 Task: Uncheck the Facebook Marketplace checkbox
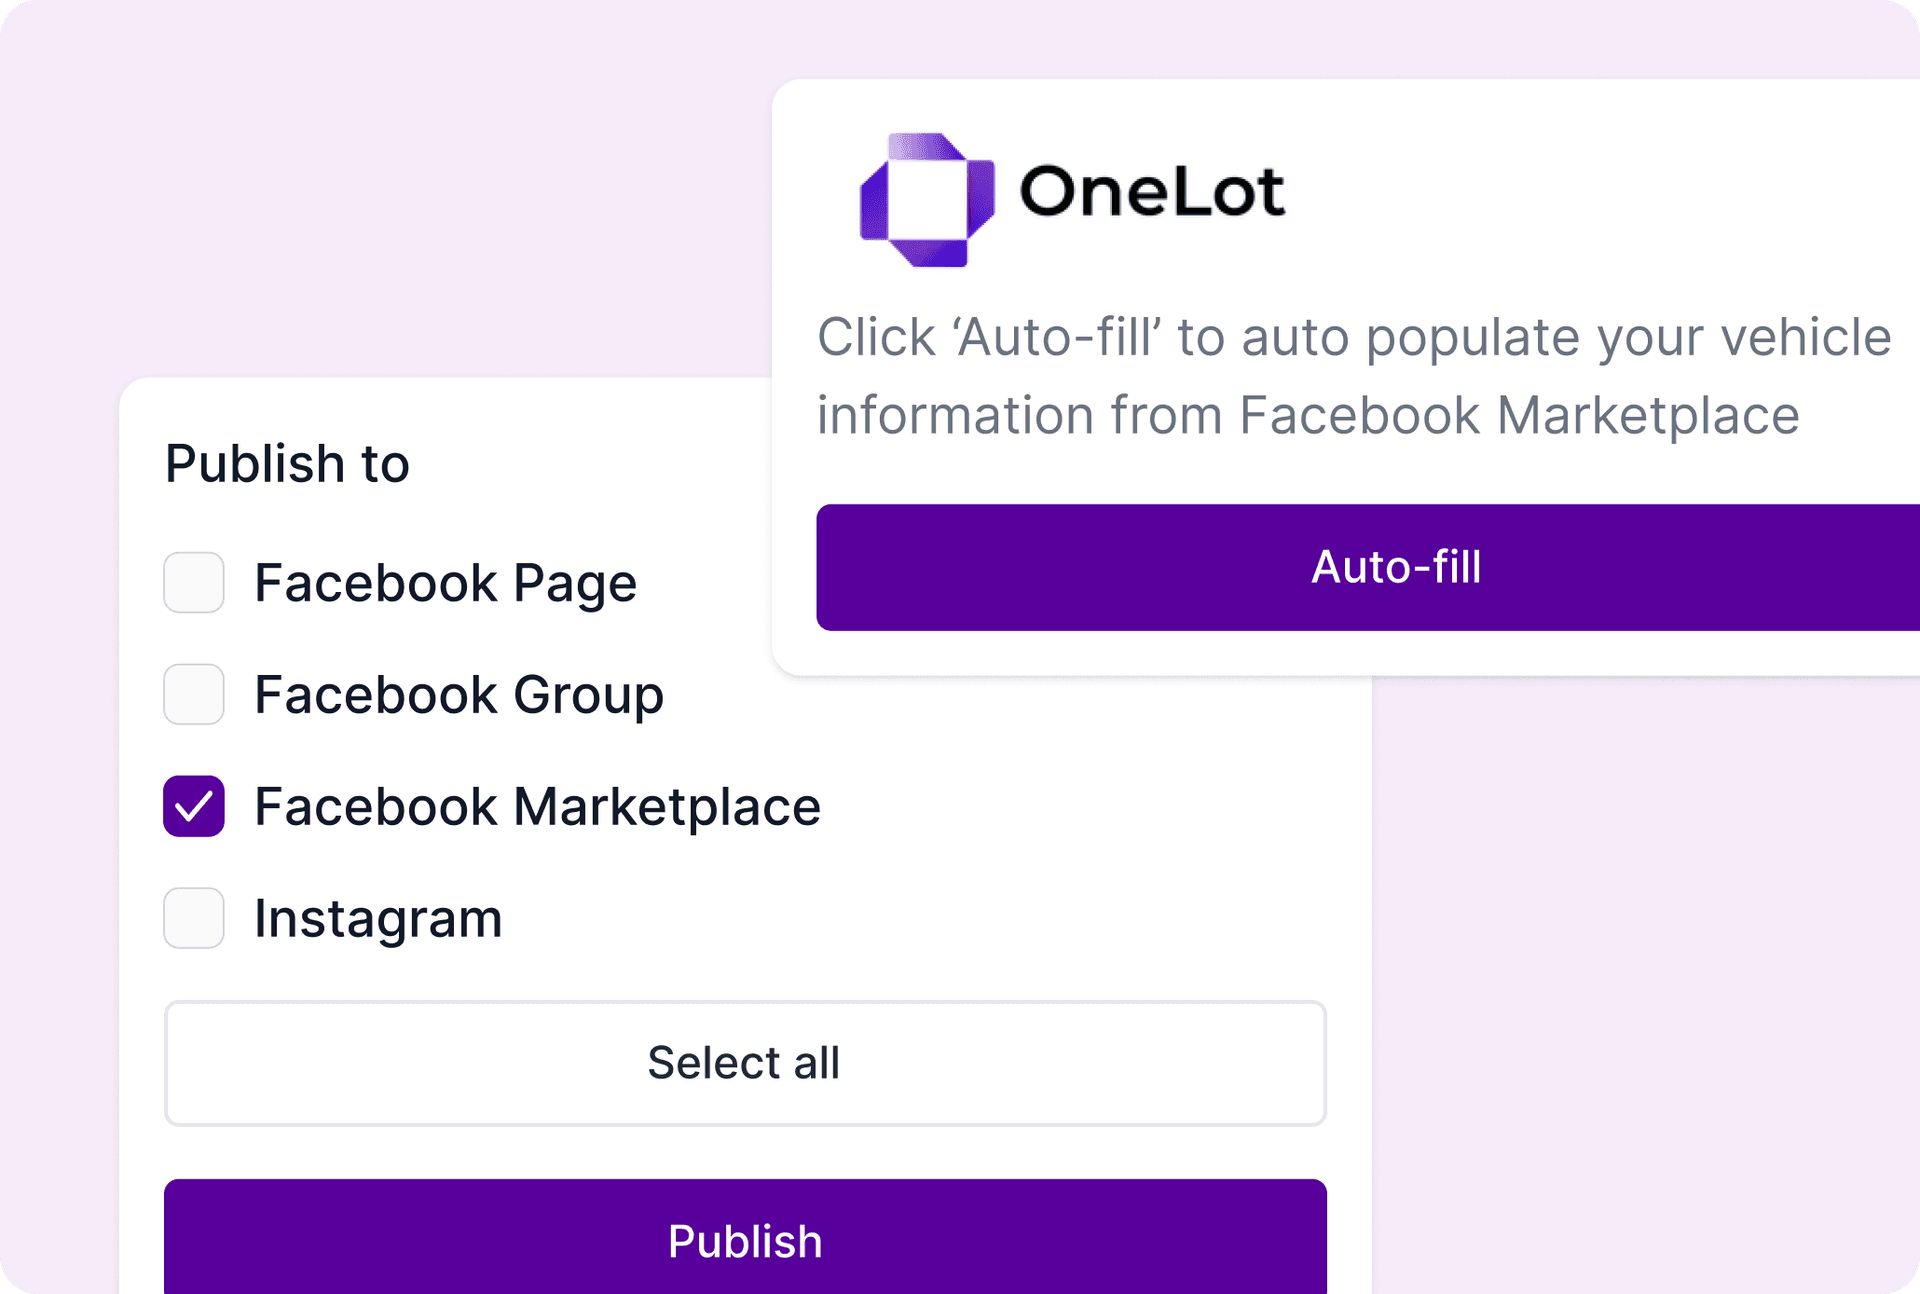pos(194,807)
